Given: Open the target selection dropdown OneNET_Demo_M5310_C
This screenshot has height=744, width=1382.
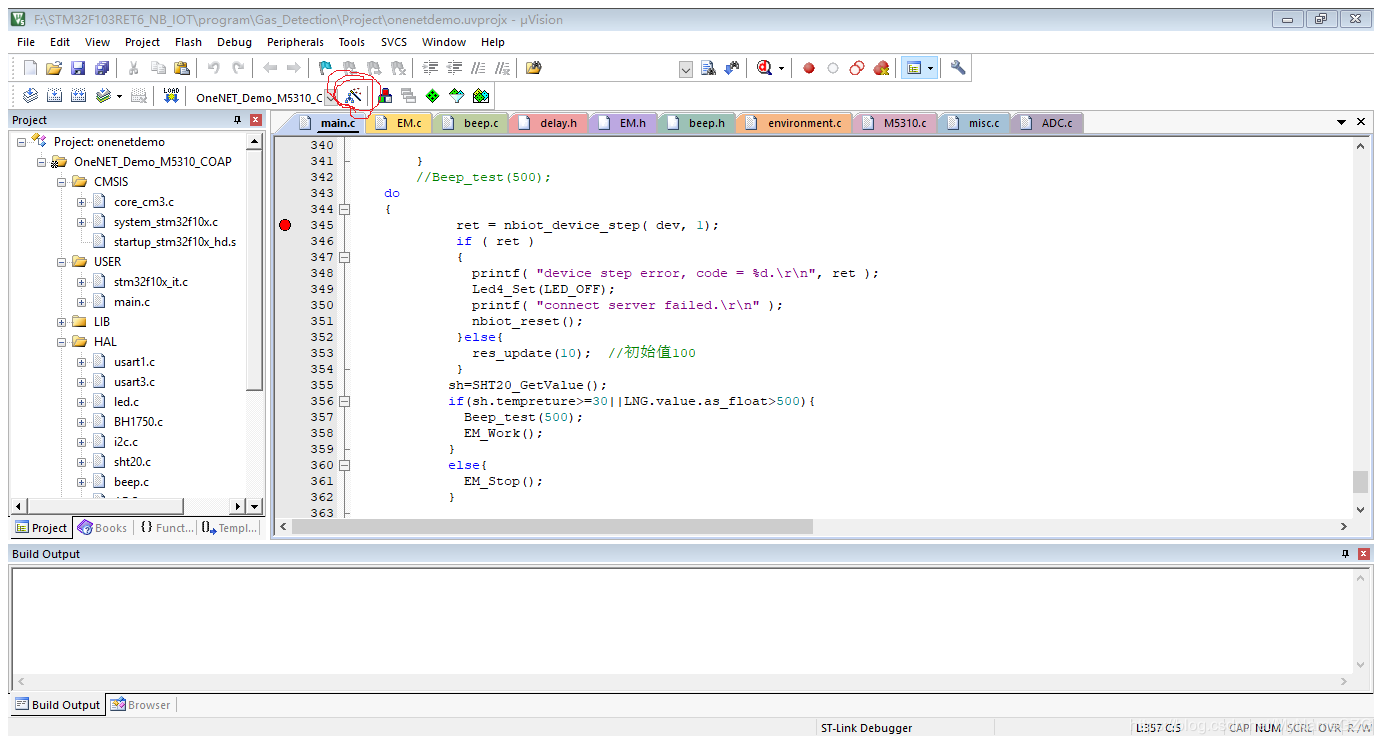Looking at the screenshot, I should point(331,97).
